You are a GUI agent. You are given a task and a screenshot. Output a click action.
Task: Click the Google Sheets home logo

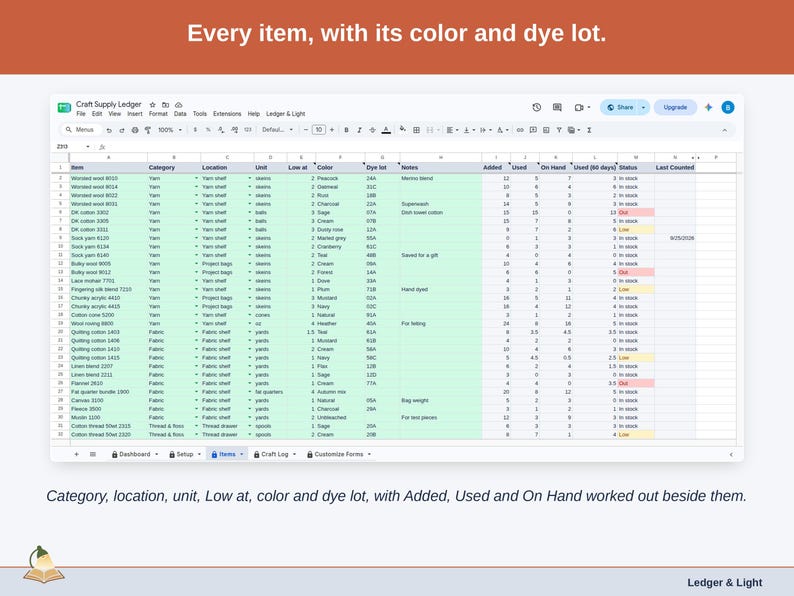[x=64, y=107]
